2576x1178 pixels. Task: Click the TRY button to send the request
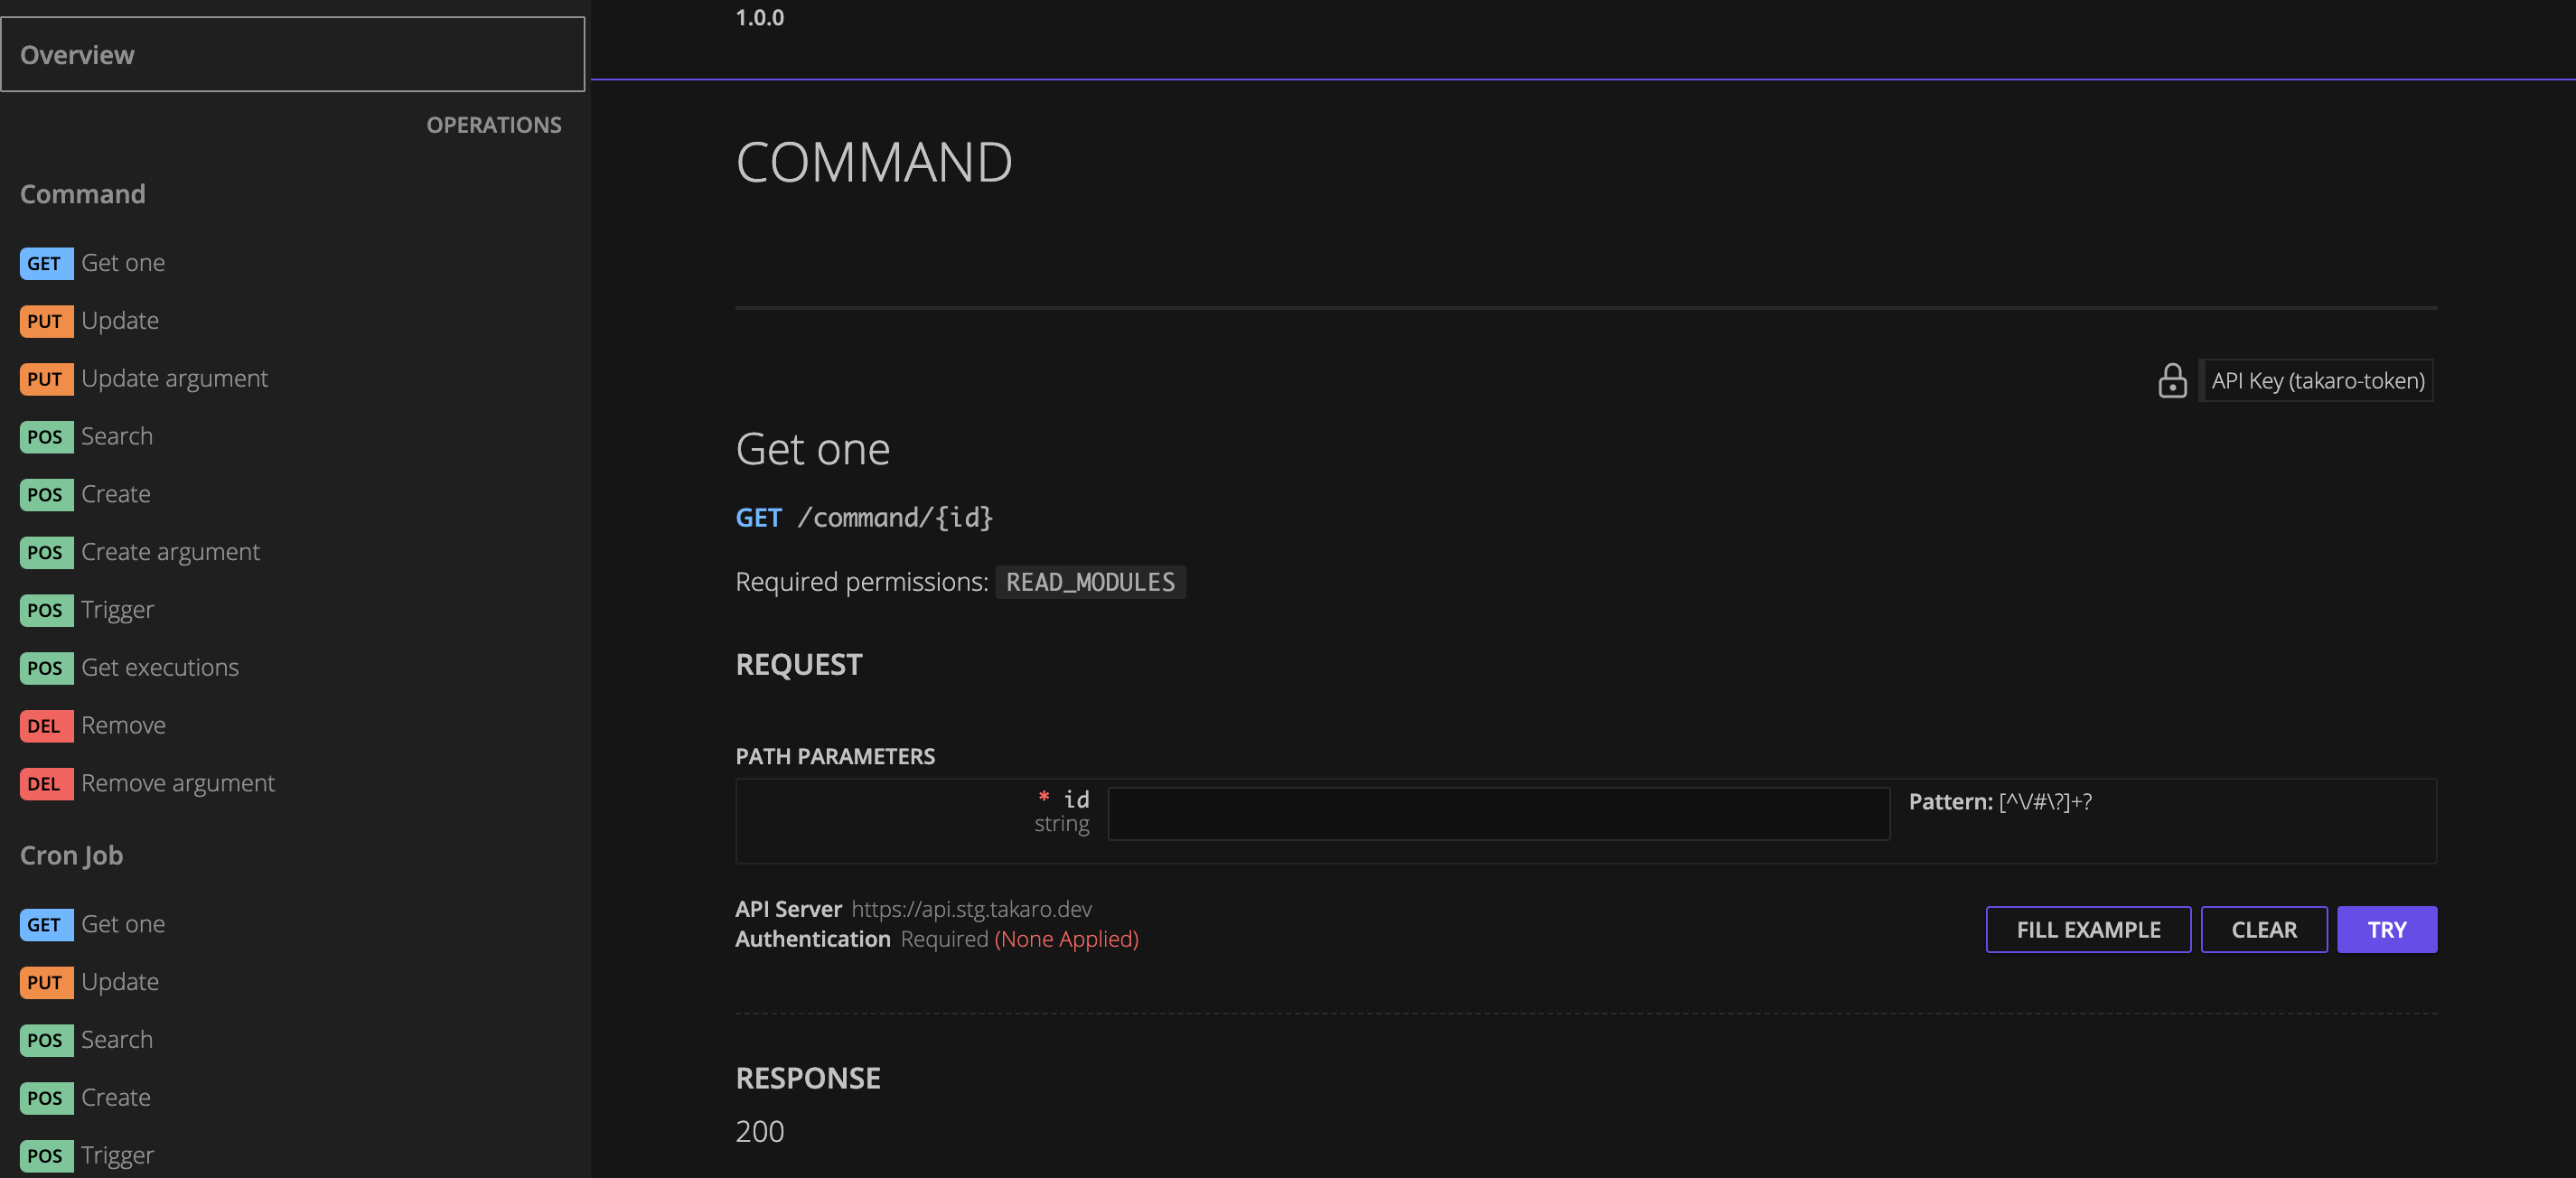click(2387, 929)
